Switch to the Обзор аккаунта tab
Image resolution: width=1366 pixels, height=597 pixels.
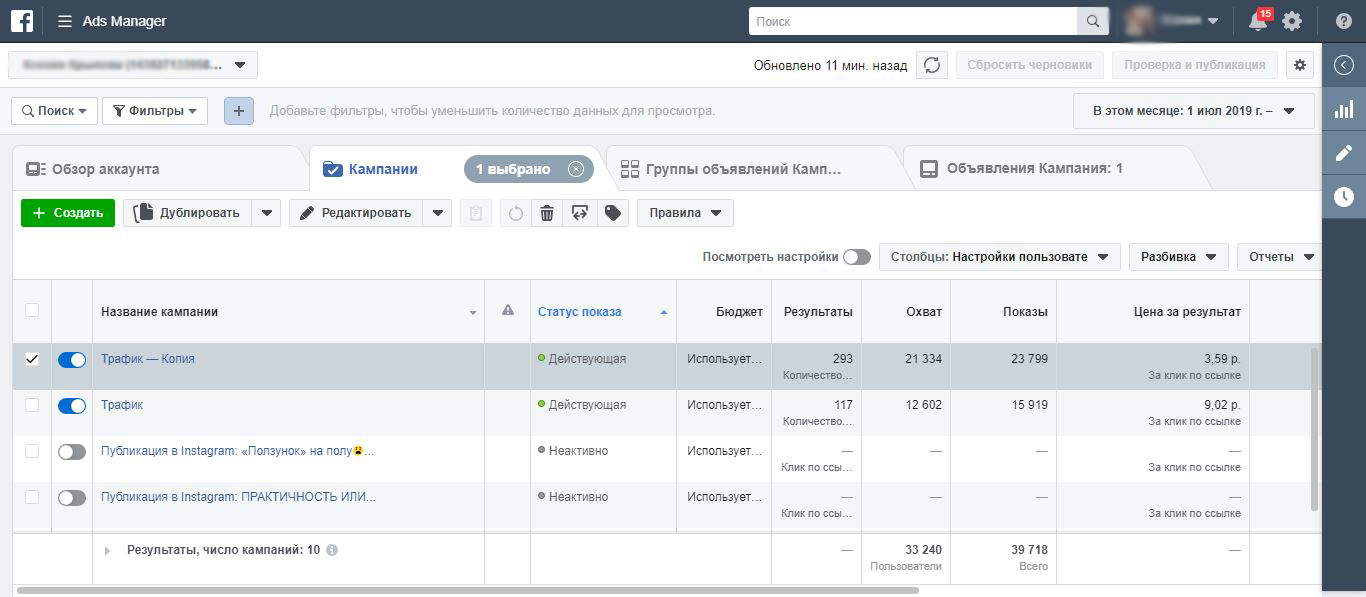click(105, 169)
